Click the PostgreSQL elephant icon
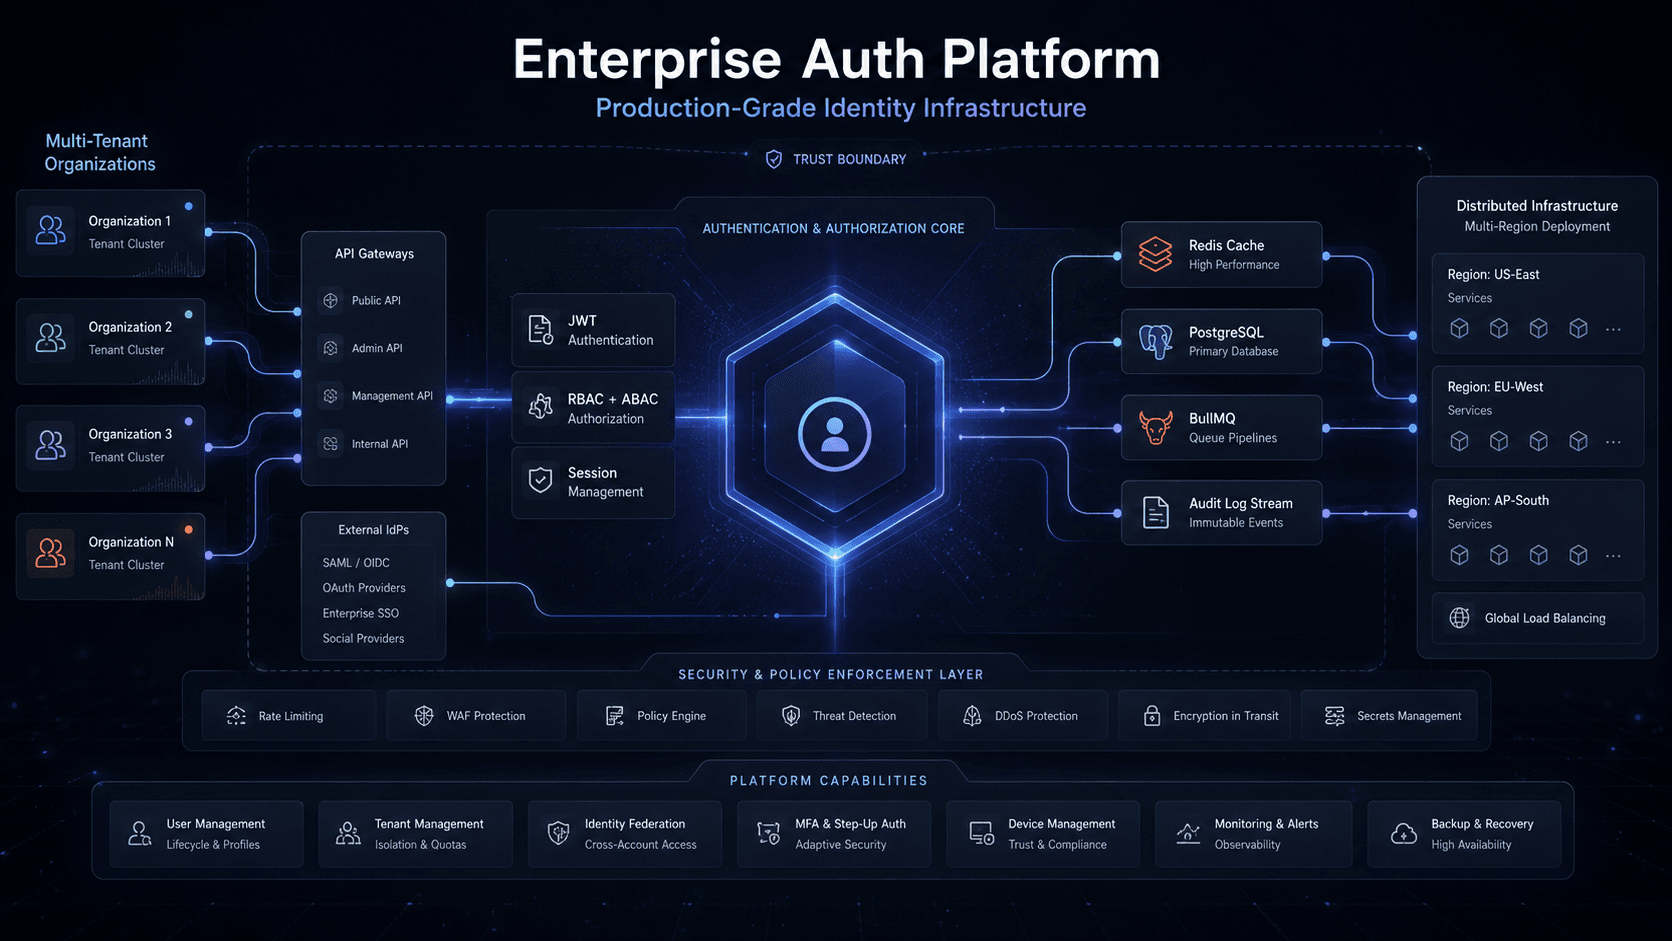 click(x=1156, y=341)
